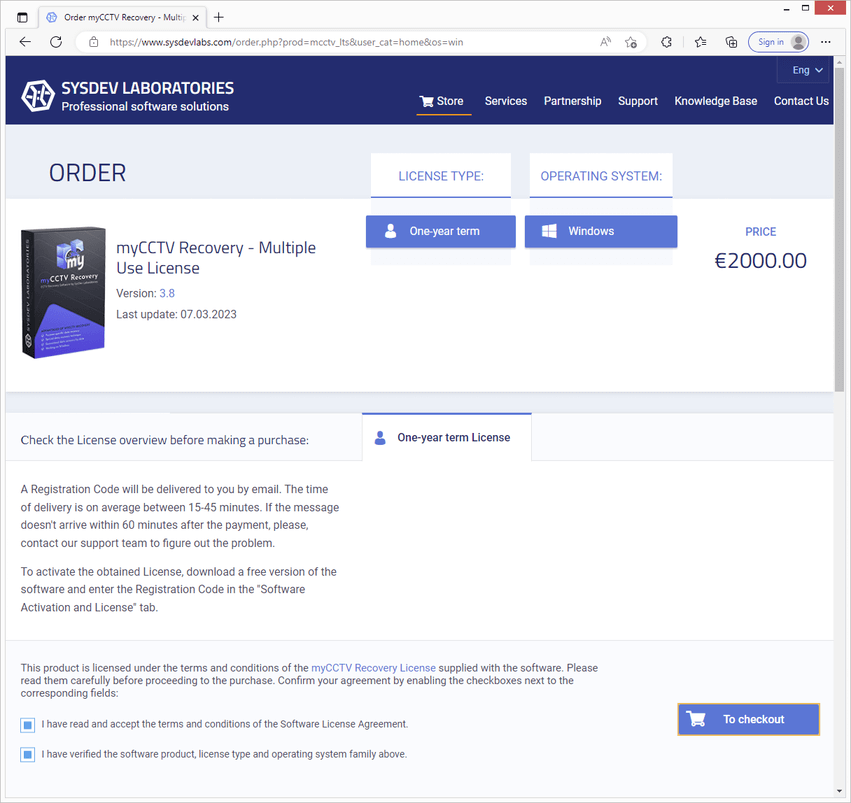Viewport: 851px width, 803px height.
Task: Click the To checkout button
Action: [x=748, y=719]
